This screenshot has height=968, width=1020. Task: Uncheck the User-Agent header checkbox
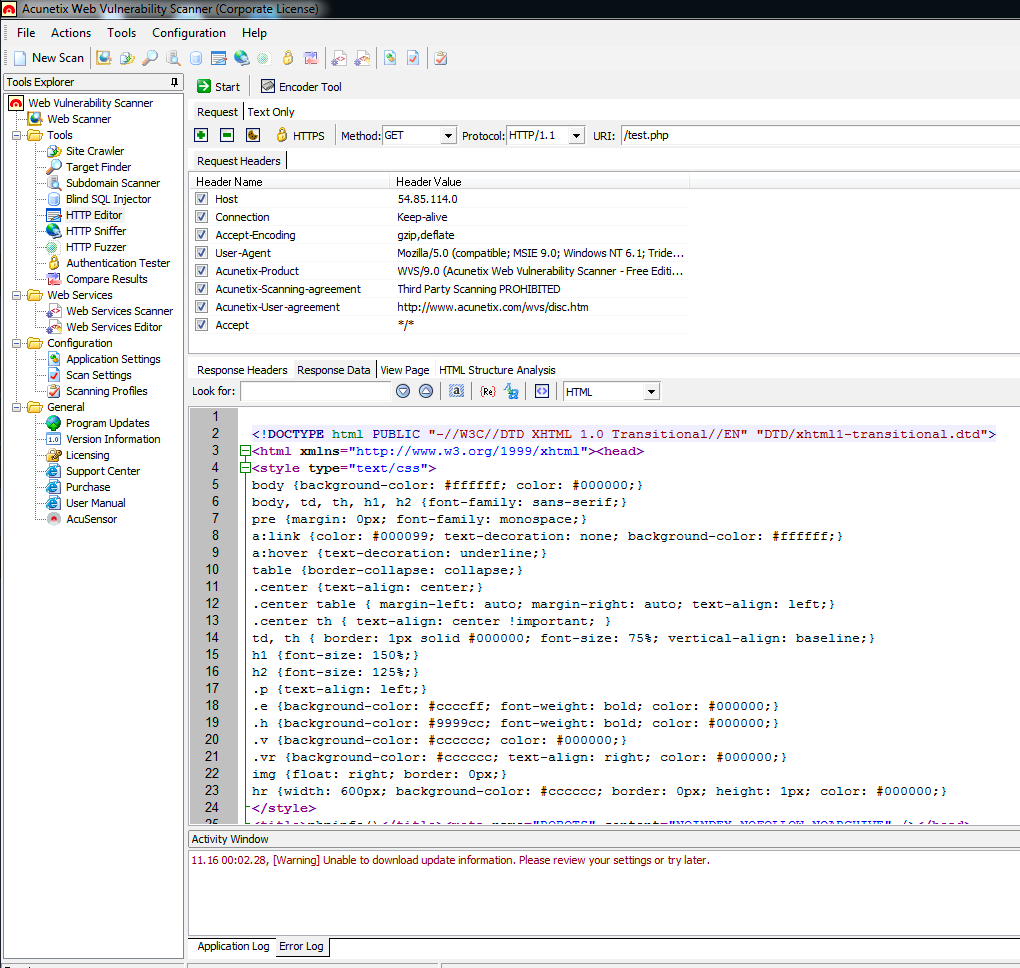[202, 253]
